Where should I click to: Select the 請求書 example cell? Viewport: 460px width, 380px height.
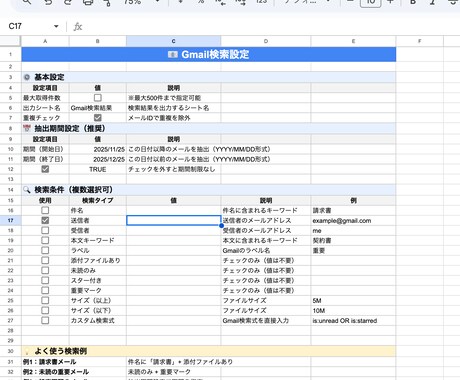353,210
